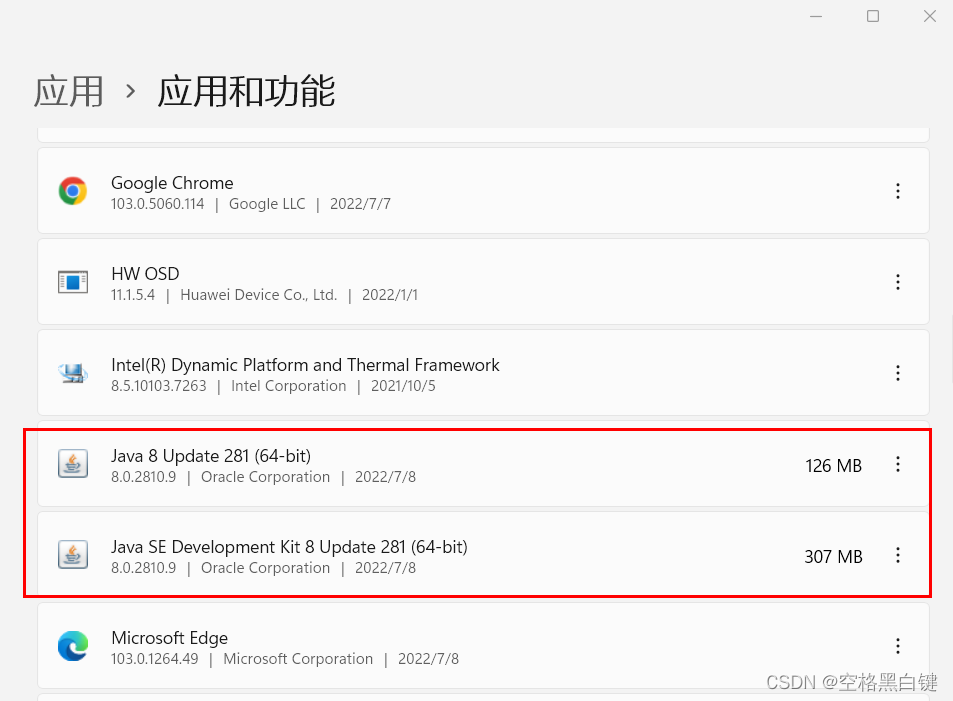The image size is (953, 701).
Task: Click the Microsoft Edge app icon
Action: (x=73, y=646)
